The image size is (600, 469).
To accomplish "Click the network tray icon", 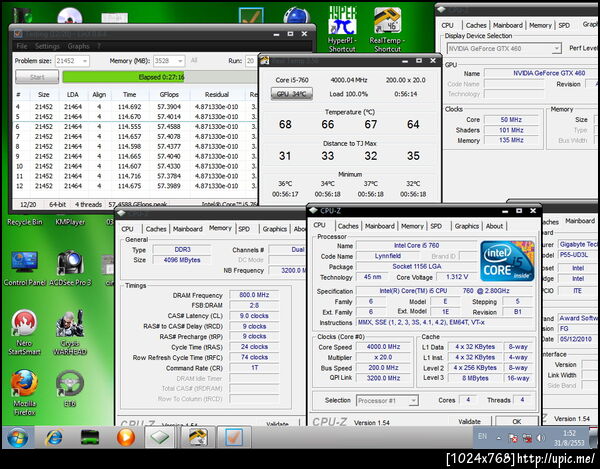I will [x=527, y=438].
